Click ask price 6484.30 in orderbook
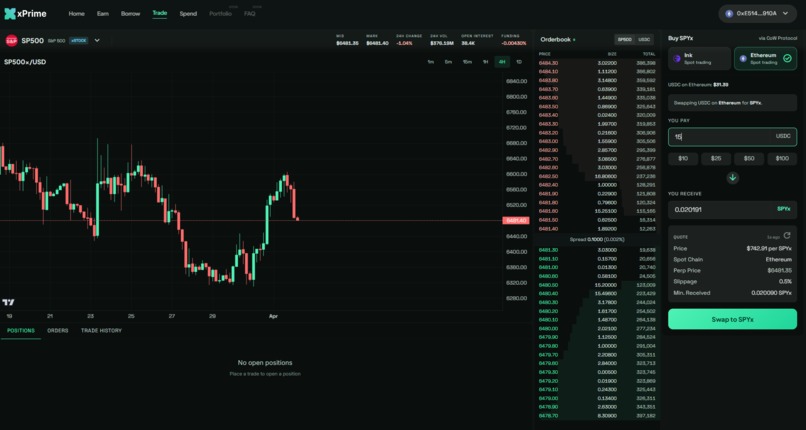Viewport: 806px width, 430px height. tap(548, 63)
